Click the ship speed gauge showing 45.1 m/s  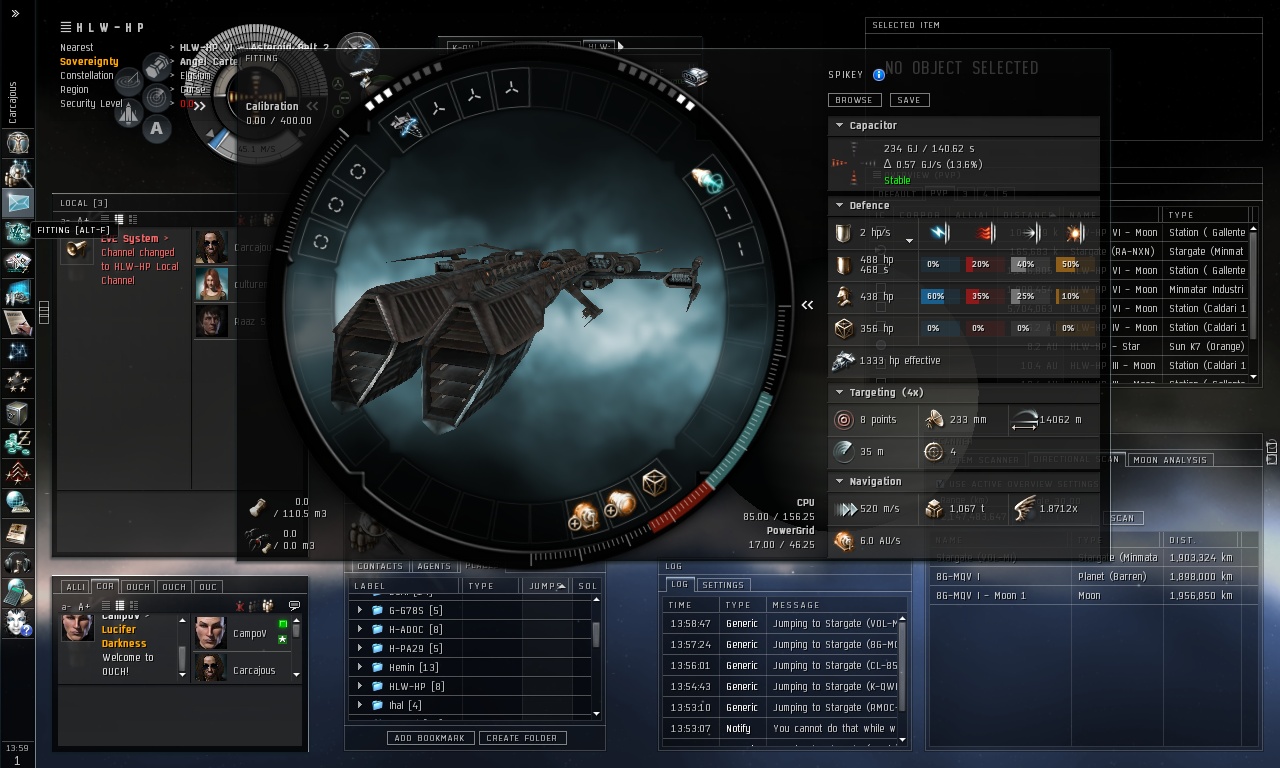point(260,149)
